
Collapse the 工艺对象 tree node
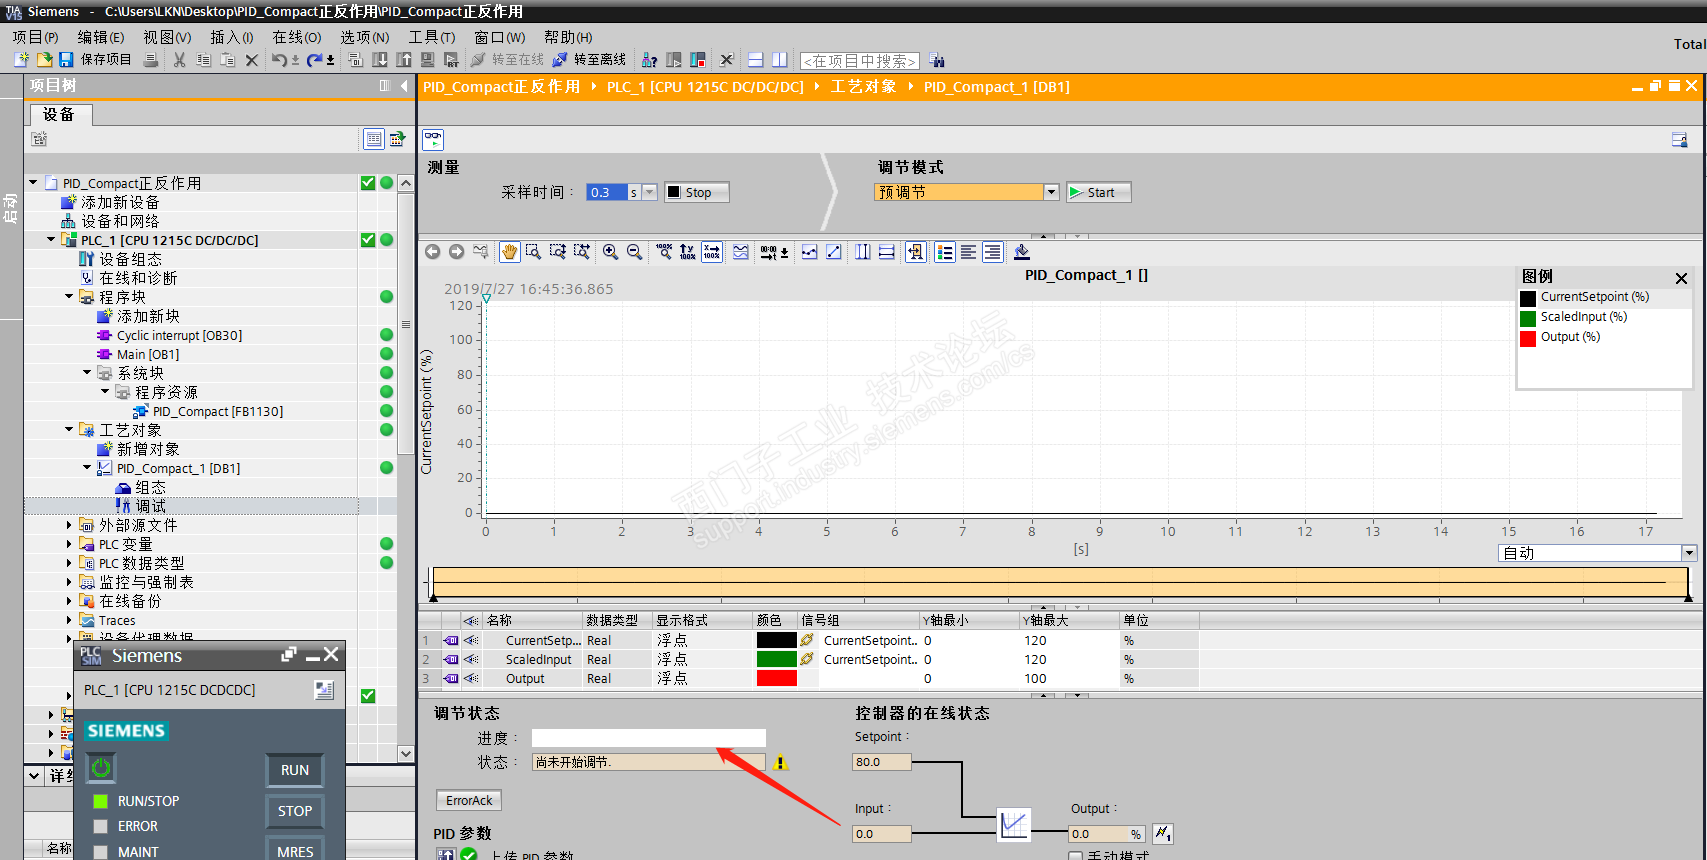tap(69, 430)
